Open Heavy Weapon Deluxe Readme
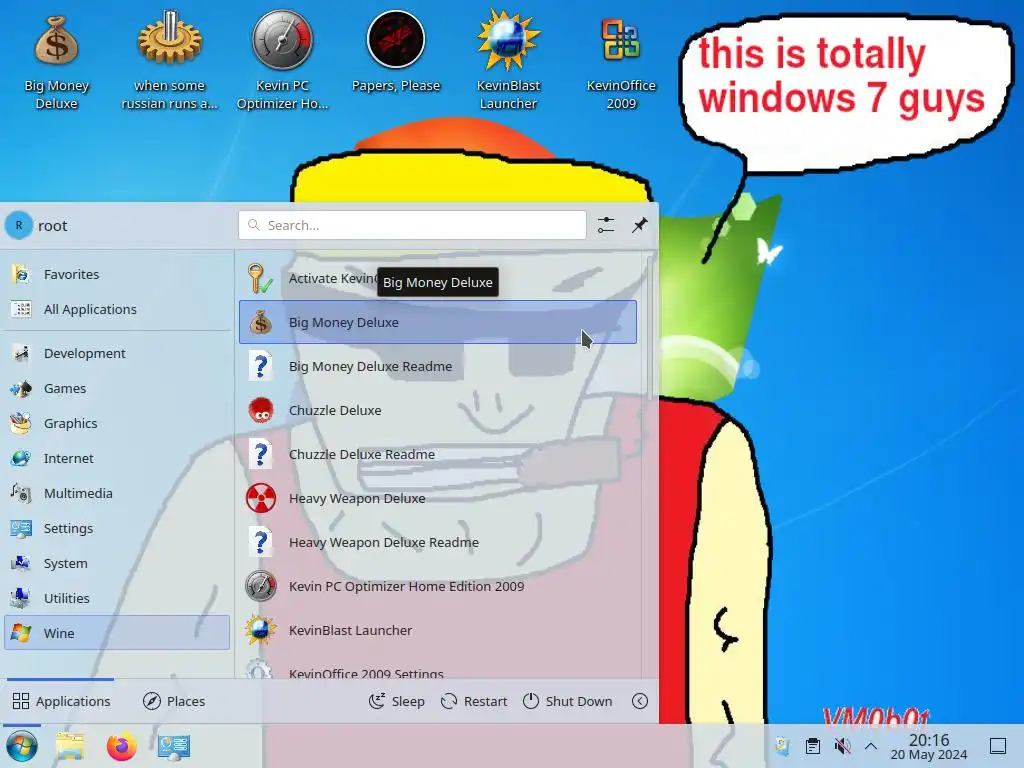Viewport: 1024px width, 768px height. 438,542
